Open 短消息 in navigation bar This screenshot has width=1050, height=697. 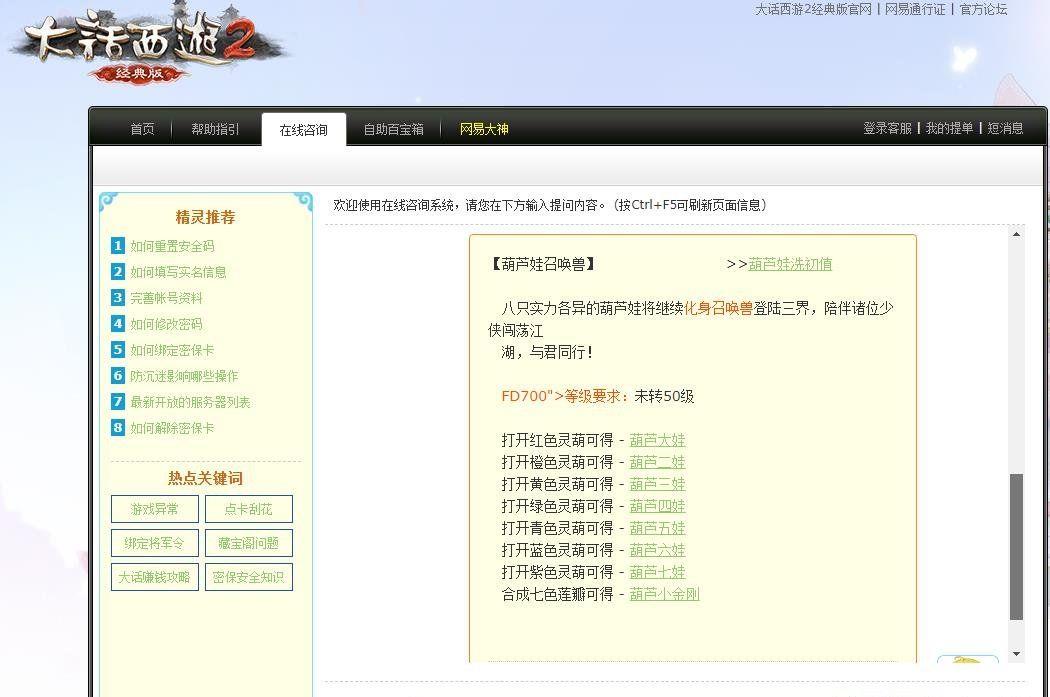pos(1005,128)
